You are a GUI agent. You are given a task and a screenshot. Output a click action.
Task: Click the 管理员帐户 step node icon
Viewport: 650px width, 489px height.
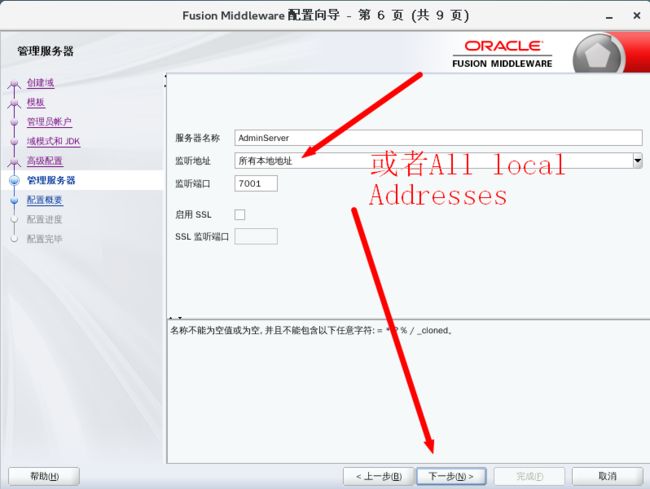pos(15,122)
